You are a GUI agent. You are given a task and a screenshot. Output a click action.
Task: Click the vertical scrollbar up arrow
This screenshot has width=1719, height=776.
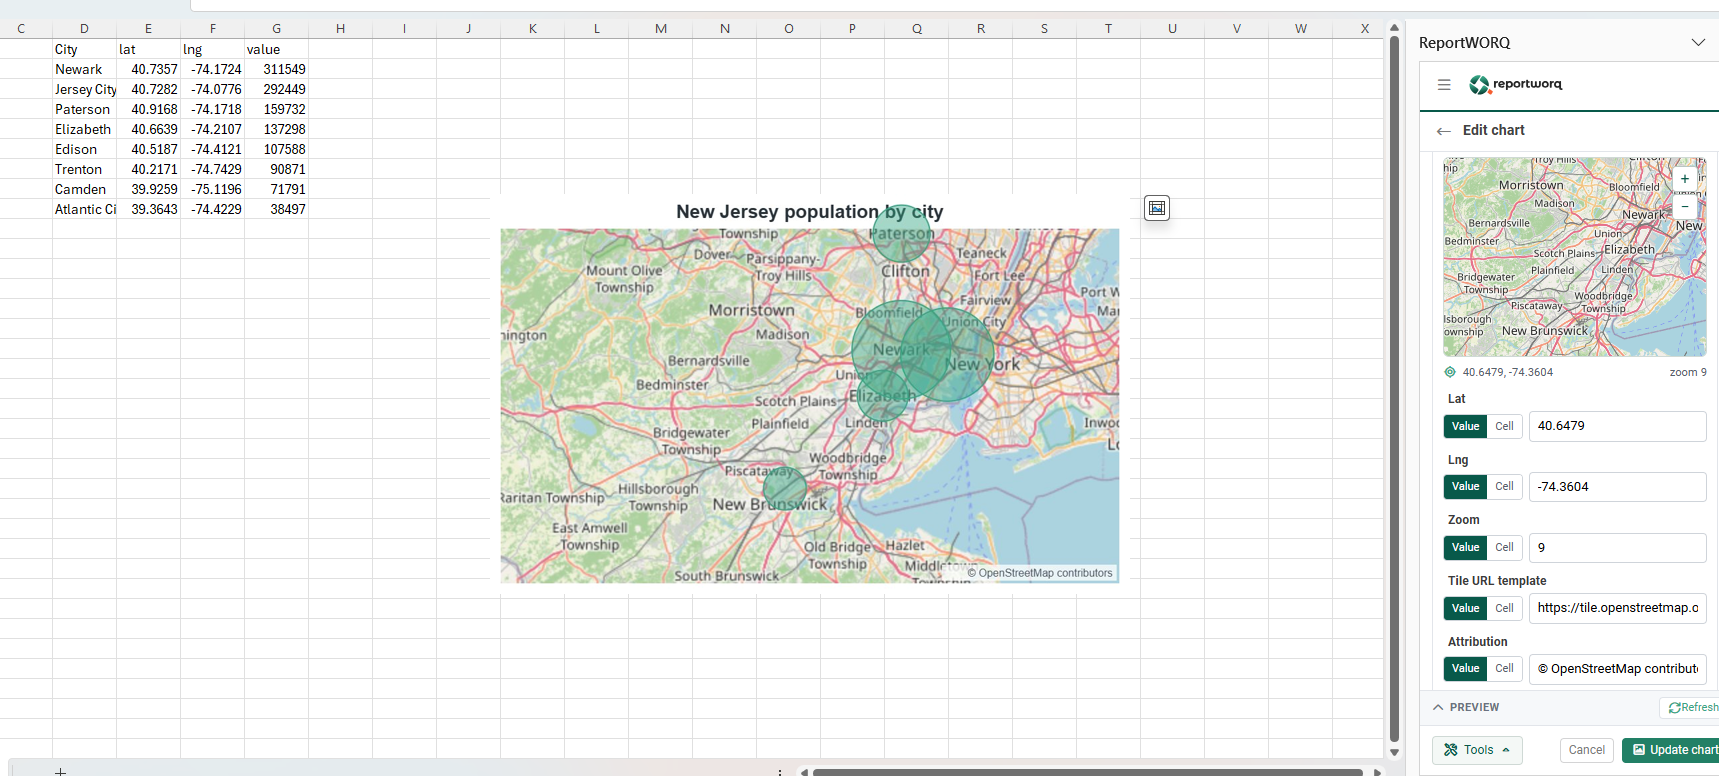tap(1394, 27)
